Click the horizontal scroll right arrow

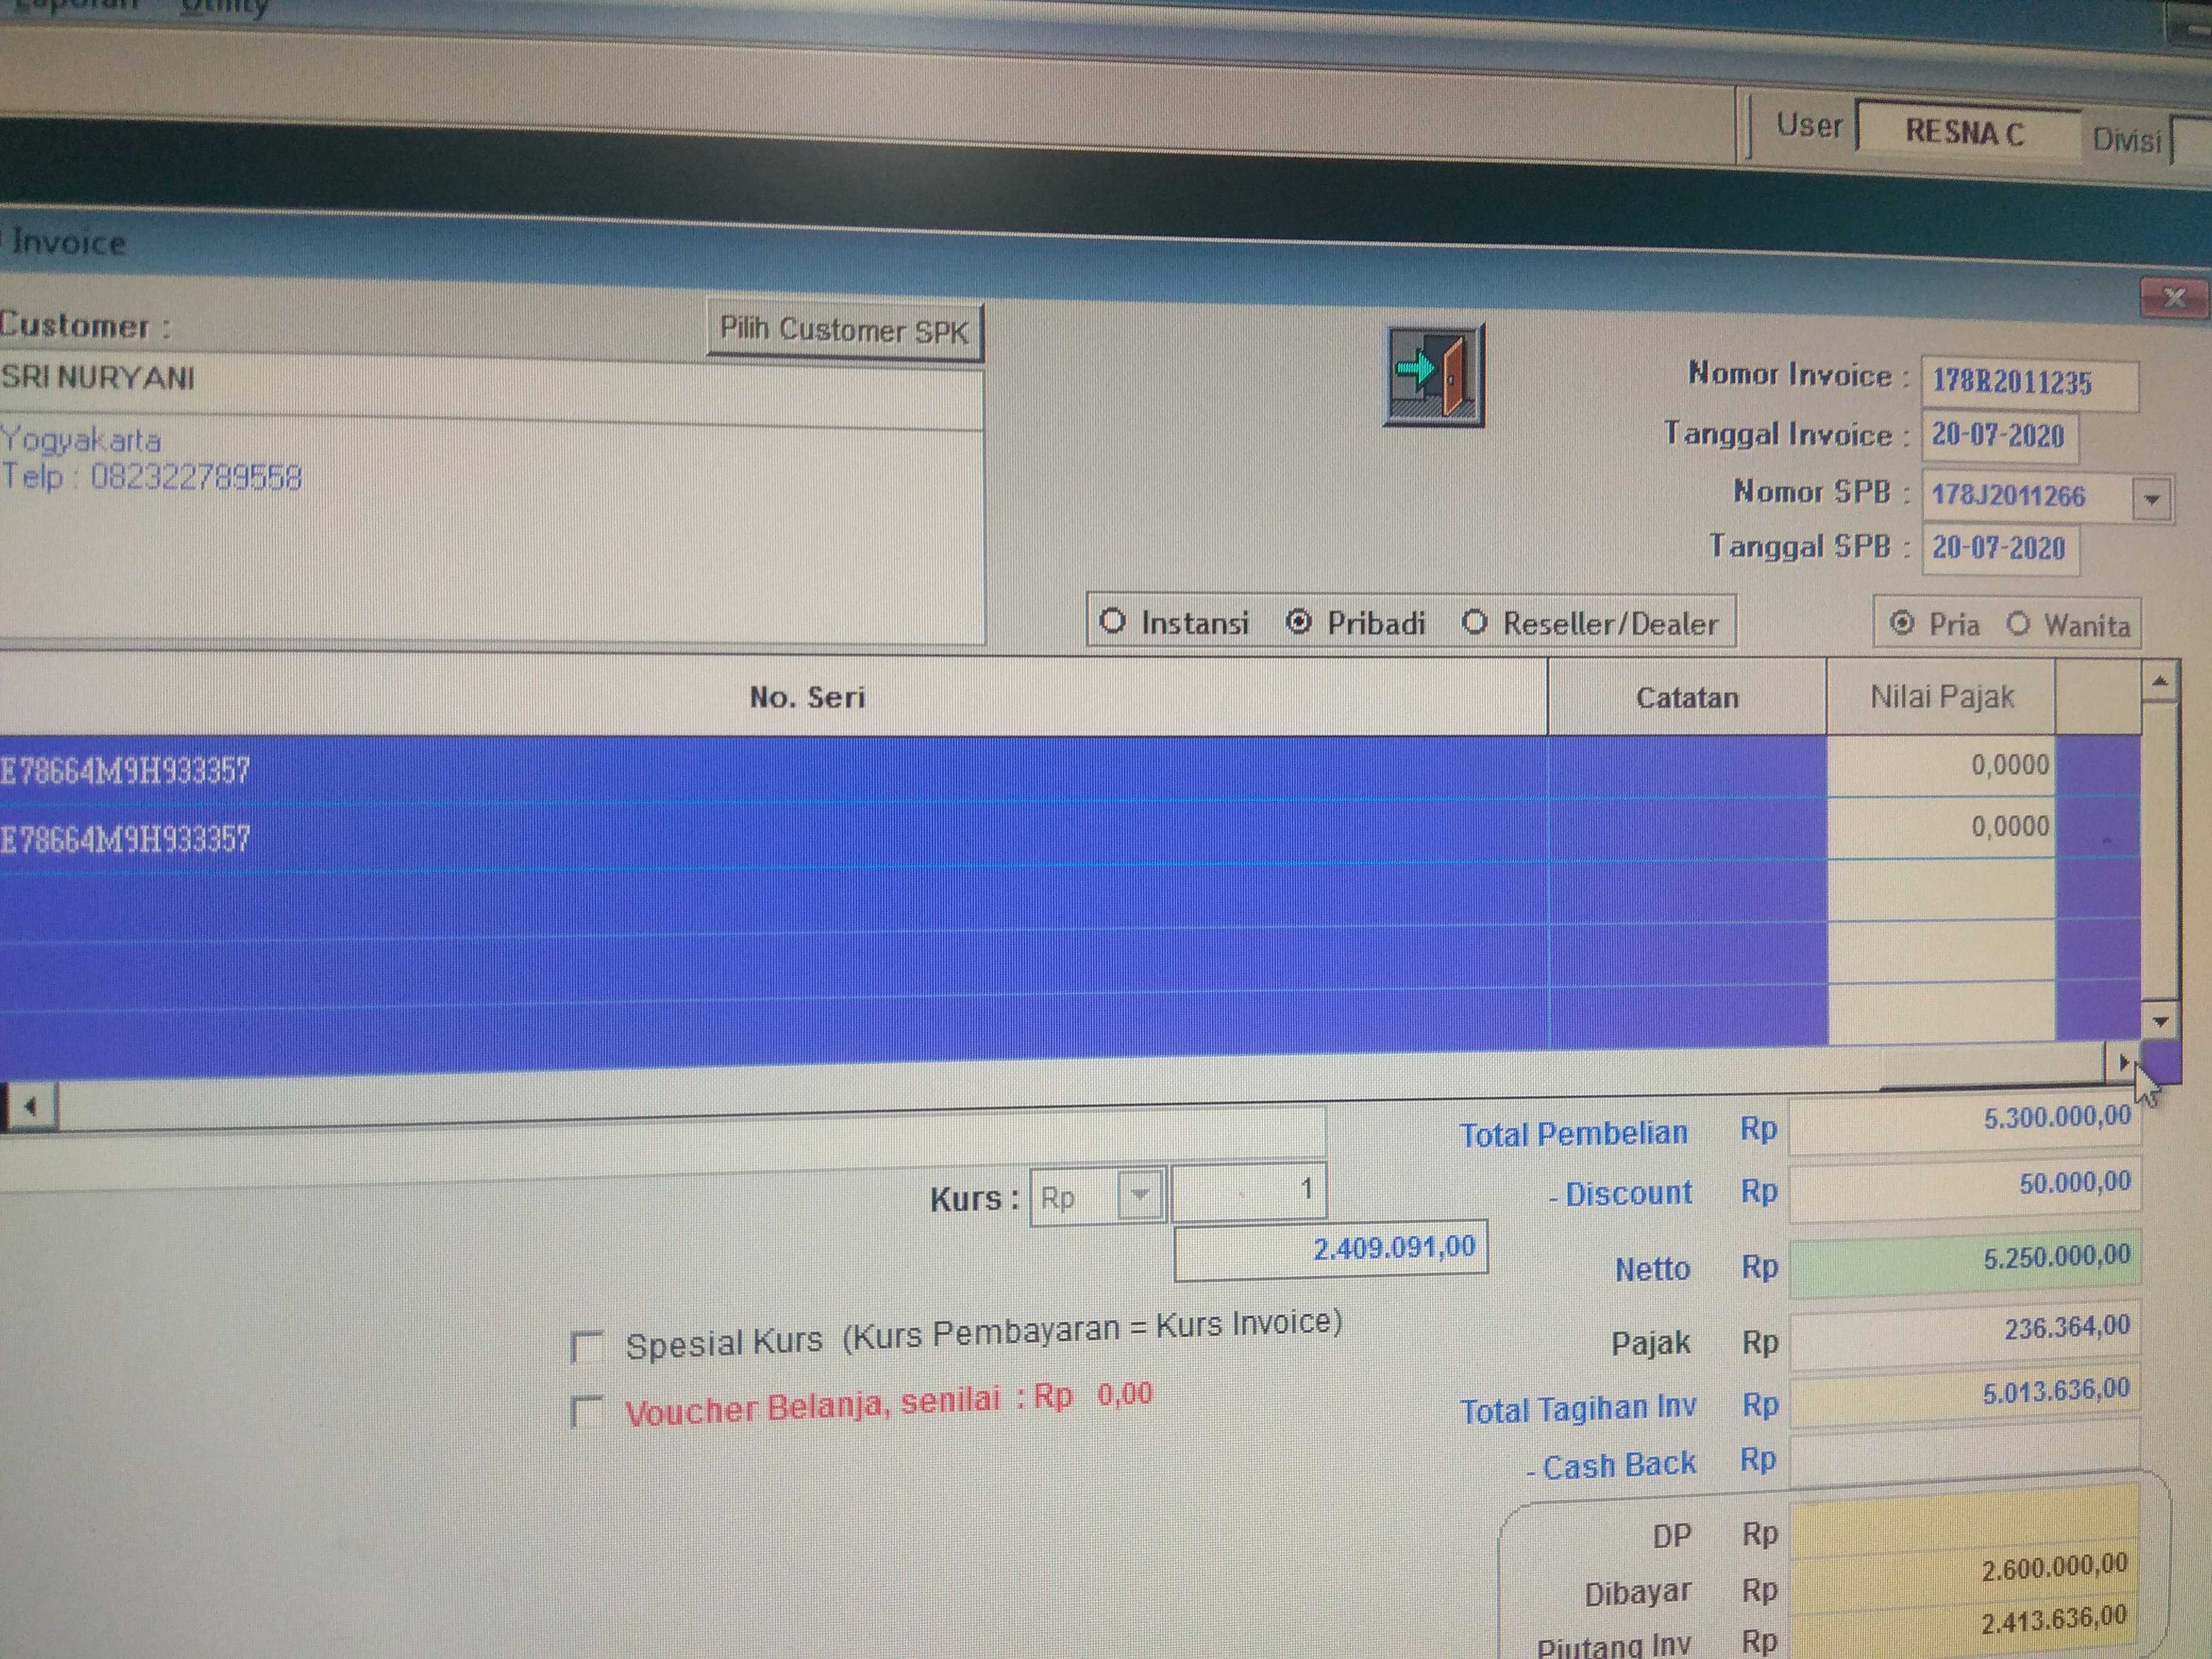pos(2122,1063)
